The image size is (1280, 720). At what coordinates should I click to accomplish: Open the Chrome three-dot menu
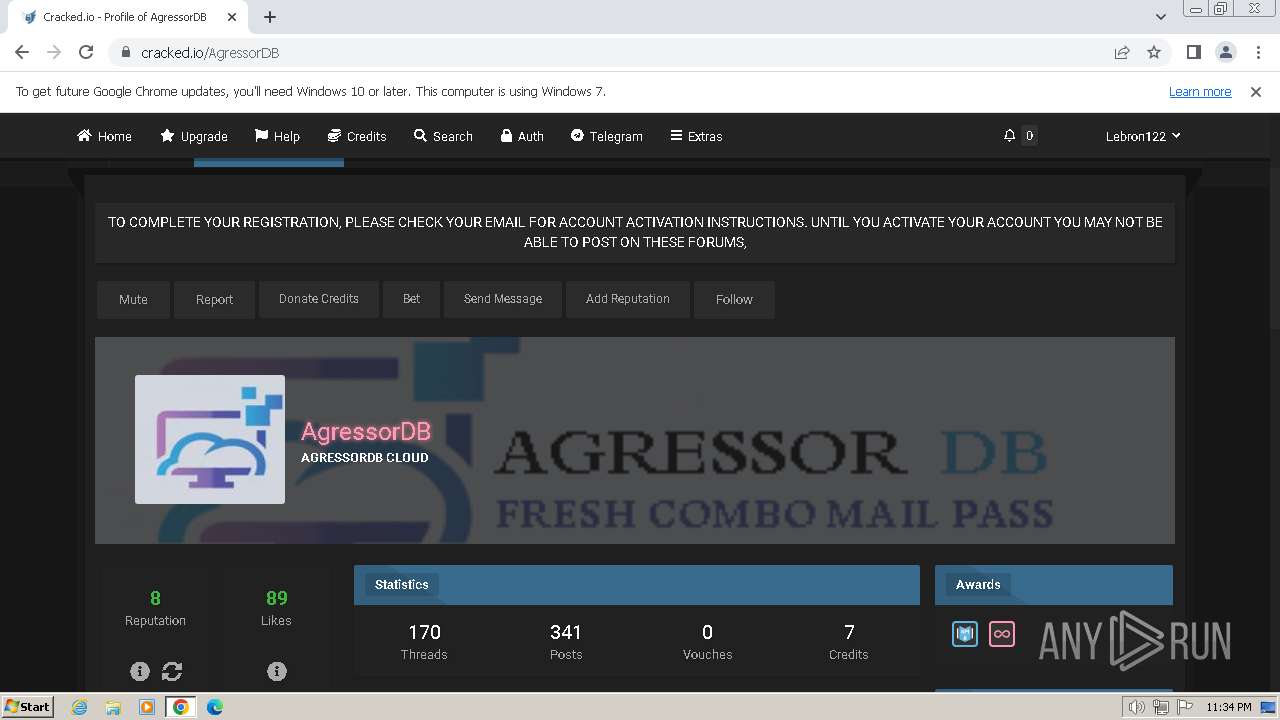pyautogui.click(x=1257, y=52)
